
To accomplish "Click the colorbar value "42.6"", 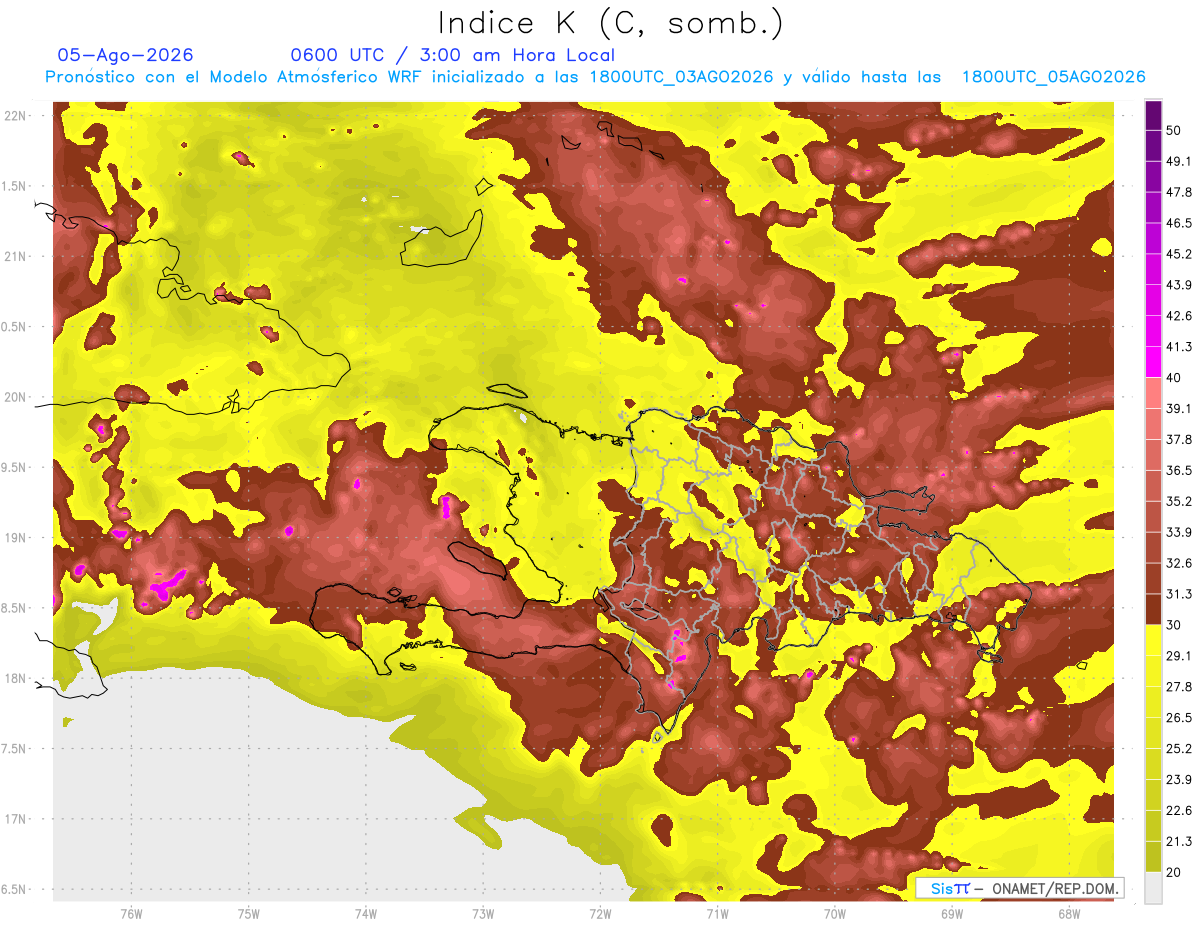I will [x=1178, y=316].
